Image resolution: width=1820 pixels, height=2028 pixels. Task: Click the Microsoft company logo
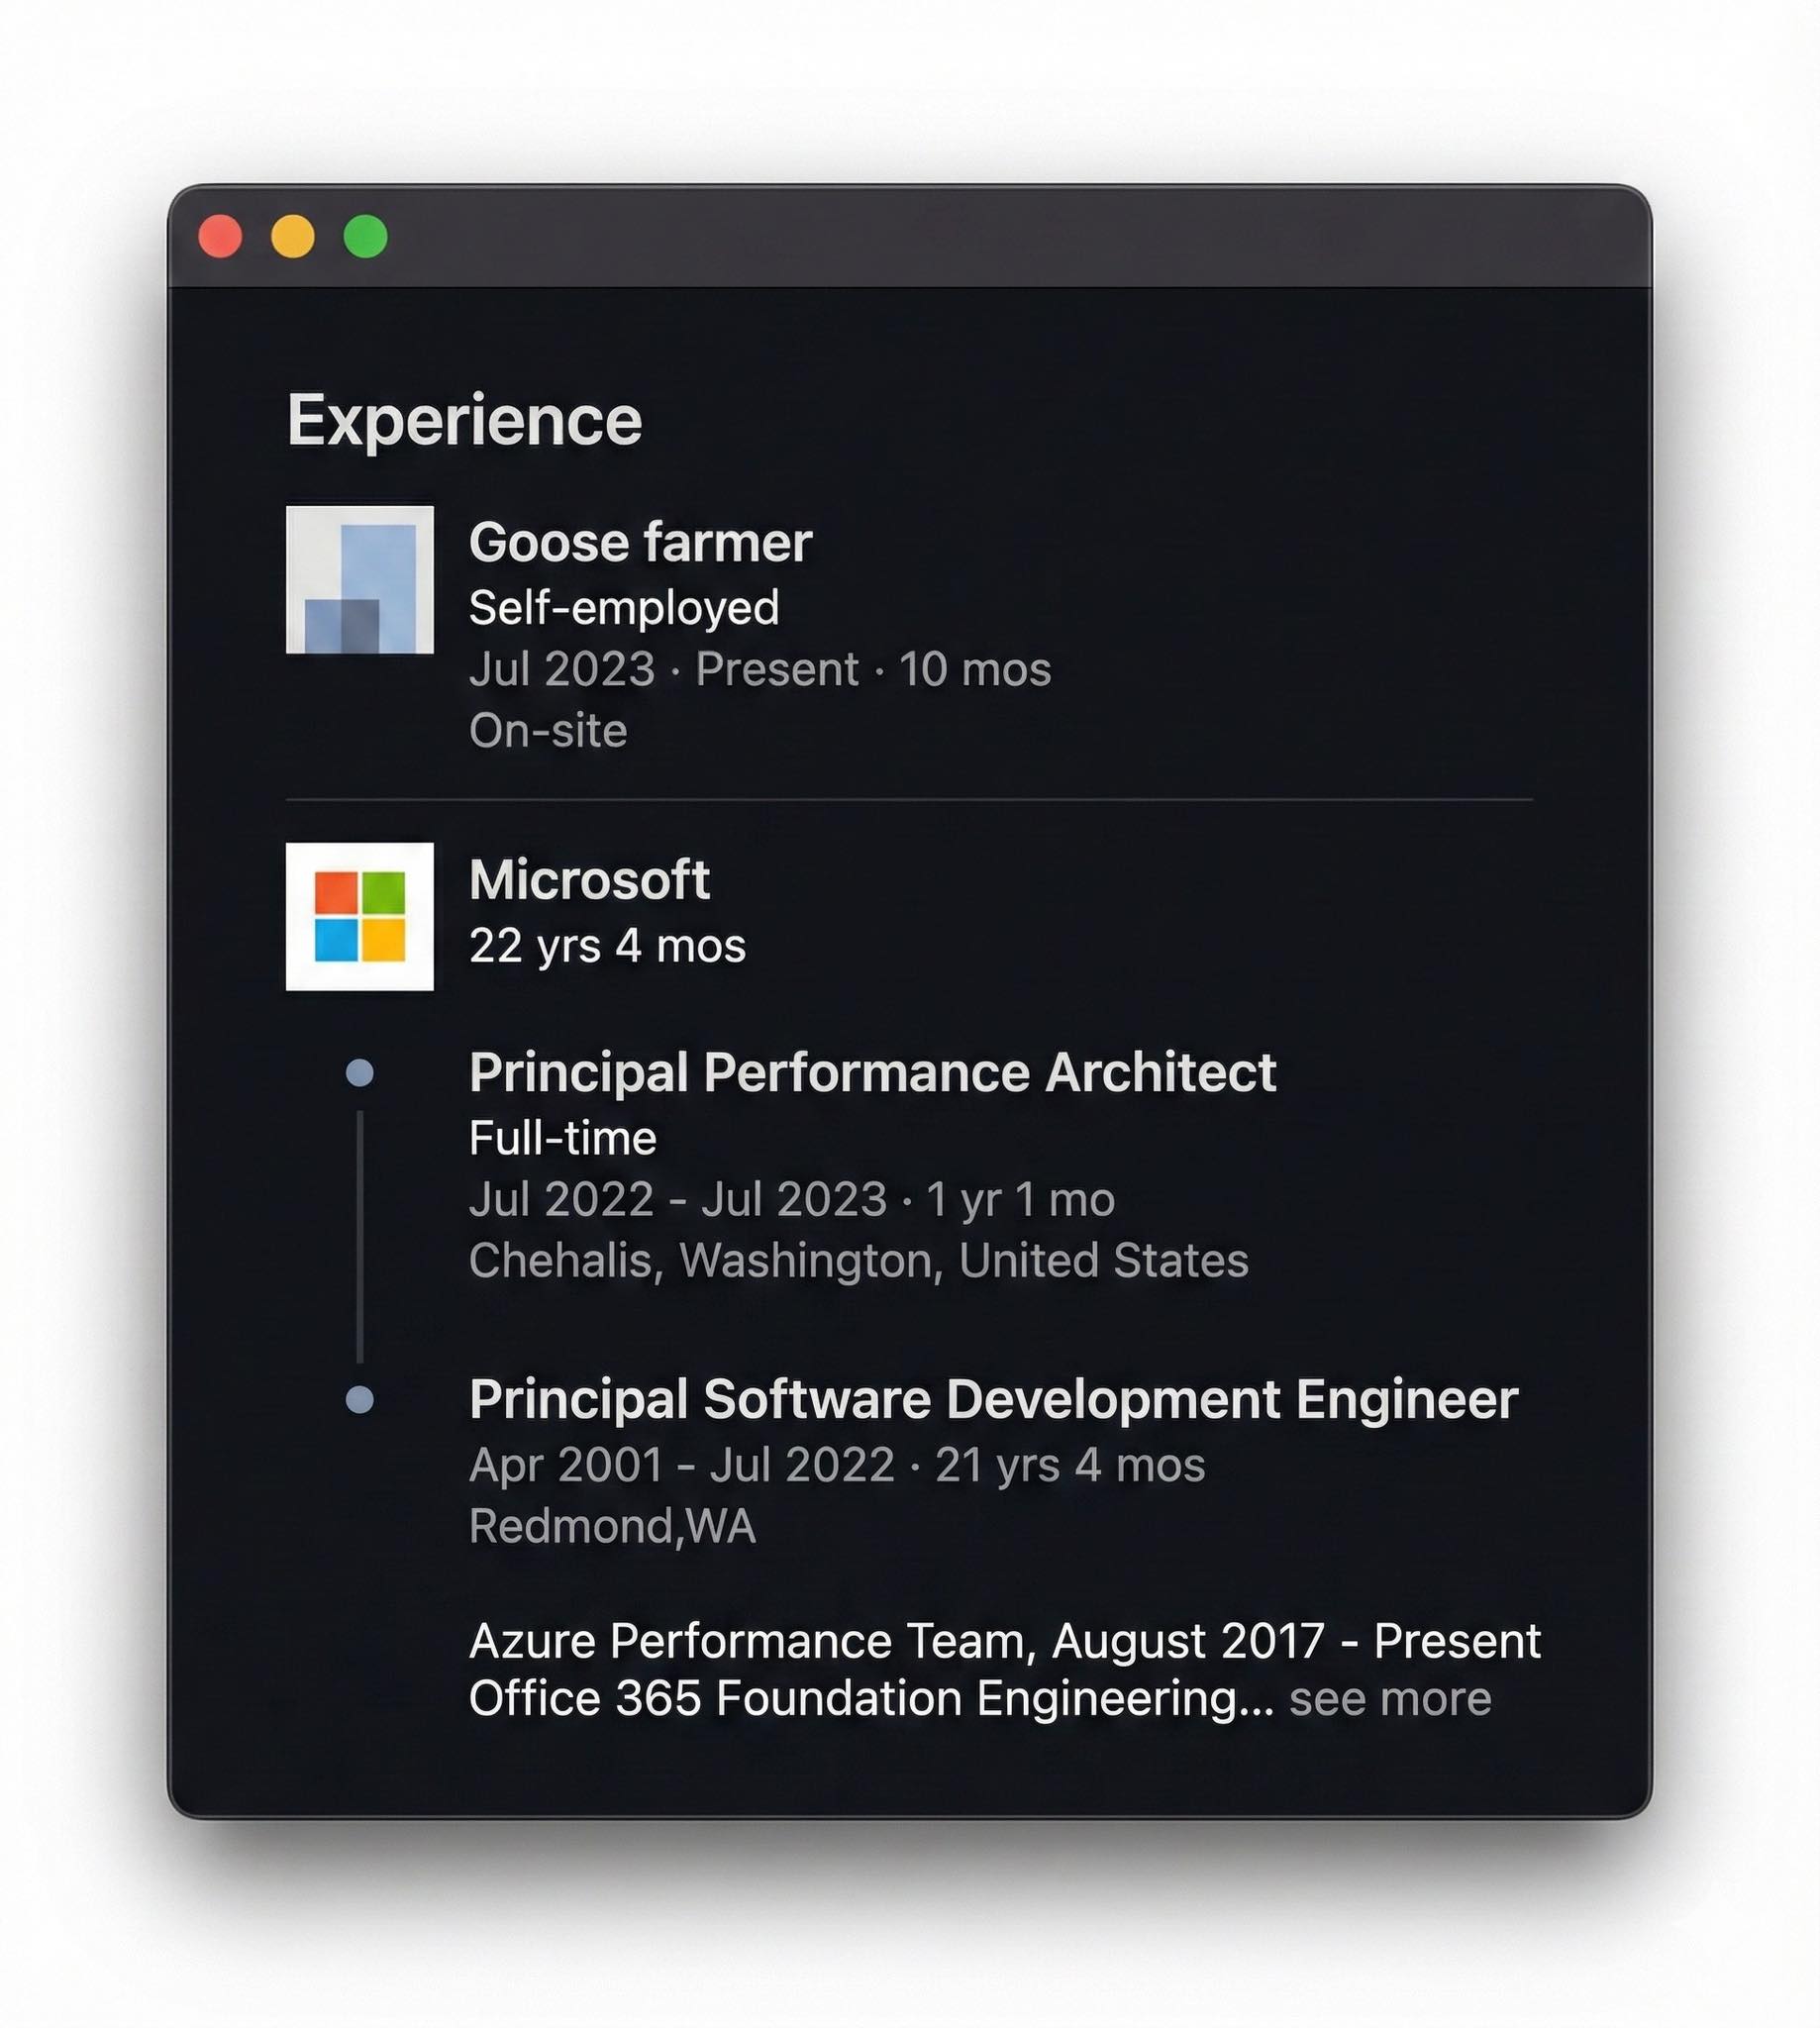point(360,916)
